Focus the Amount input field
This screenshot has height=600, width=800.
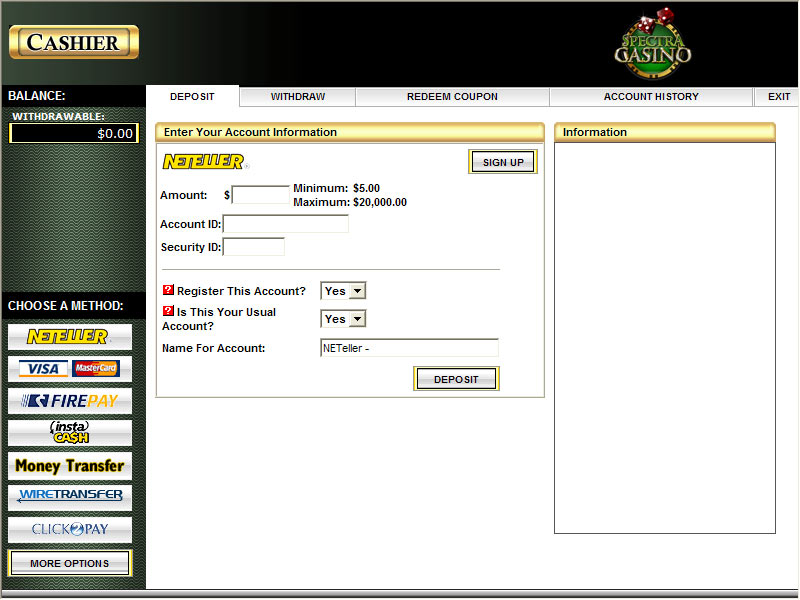[260, 195]
